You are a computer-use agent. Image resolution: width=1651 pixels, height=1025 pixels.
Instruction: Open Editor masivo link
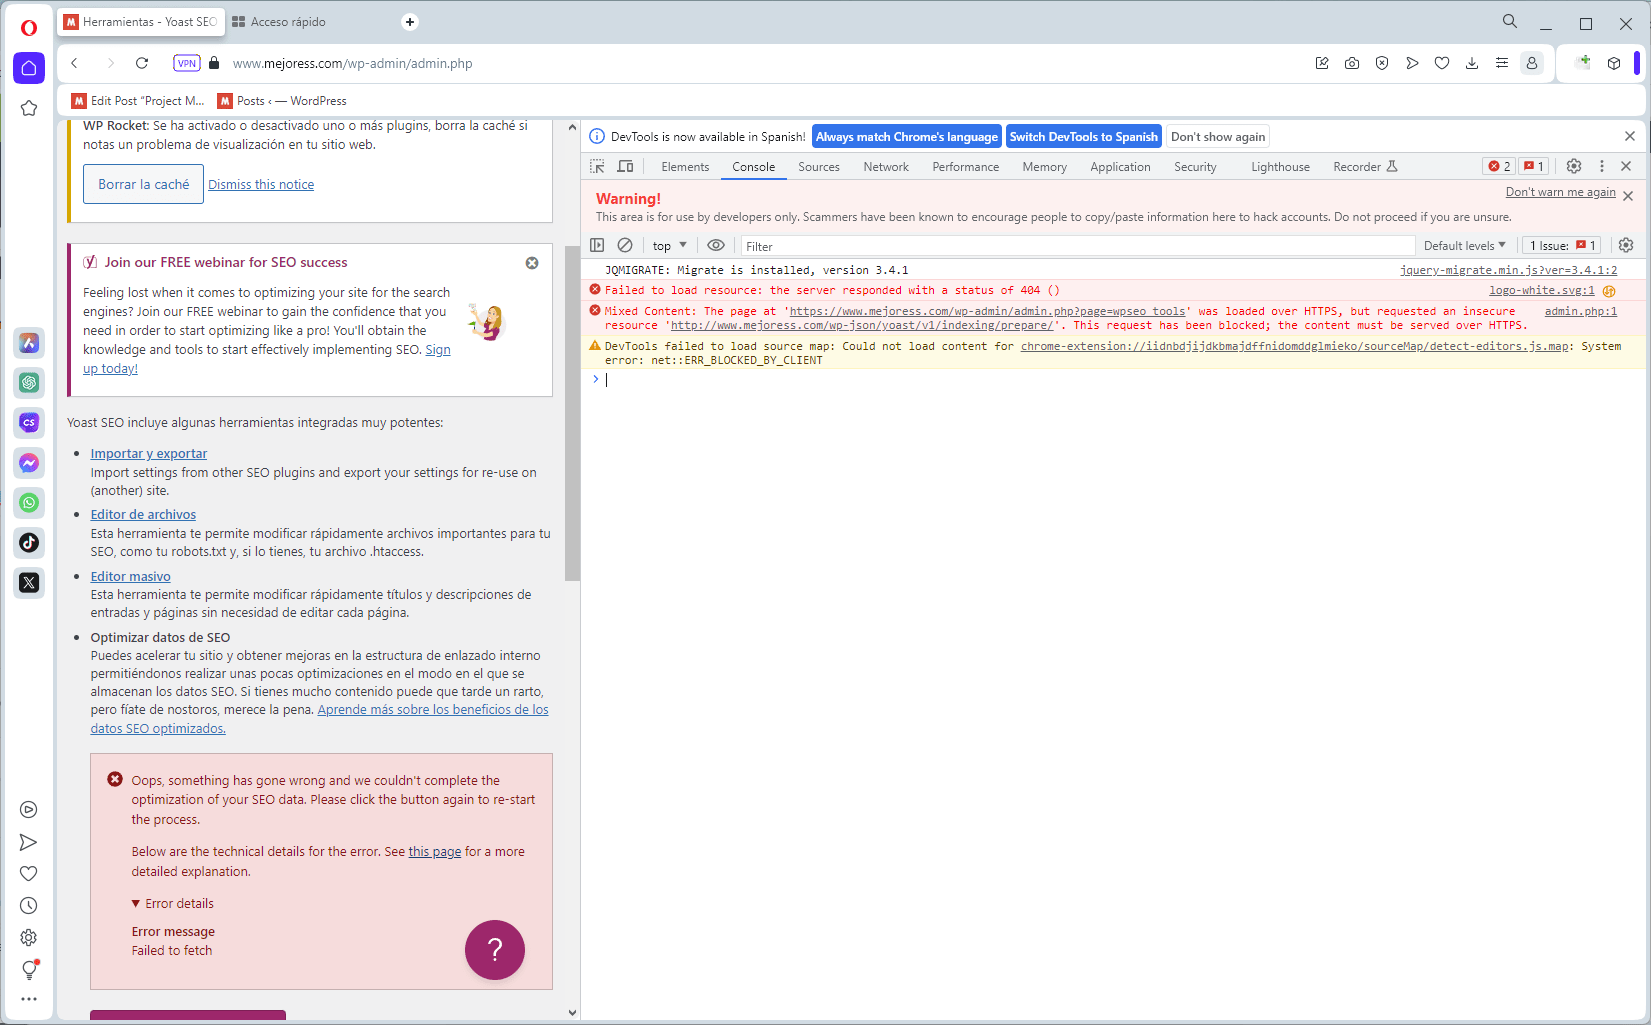click(x=131, y=577)
